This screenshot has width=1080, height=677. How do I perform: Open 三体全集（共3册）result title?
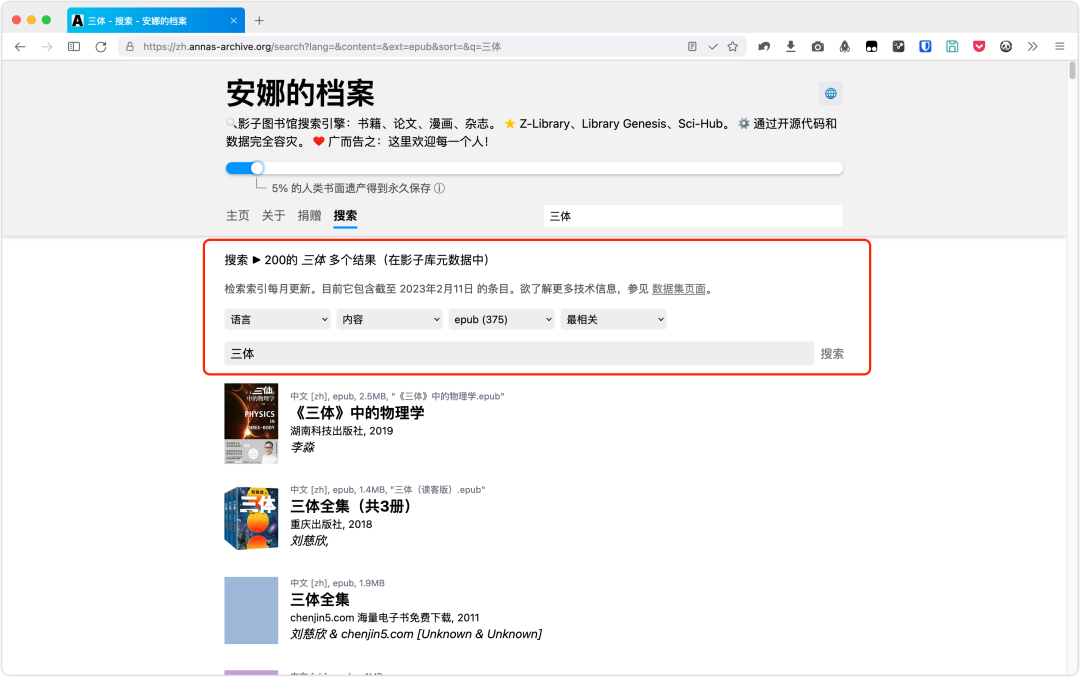(351, 506)
